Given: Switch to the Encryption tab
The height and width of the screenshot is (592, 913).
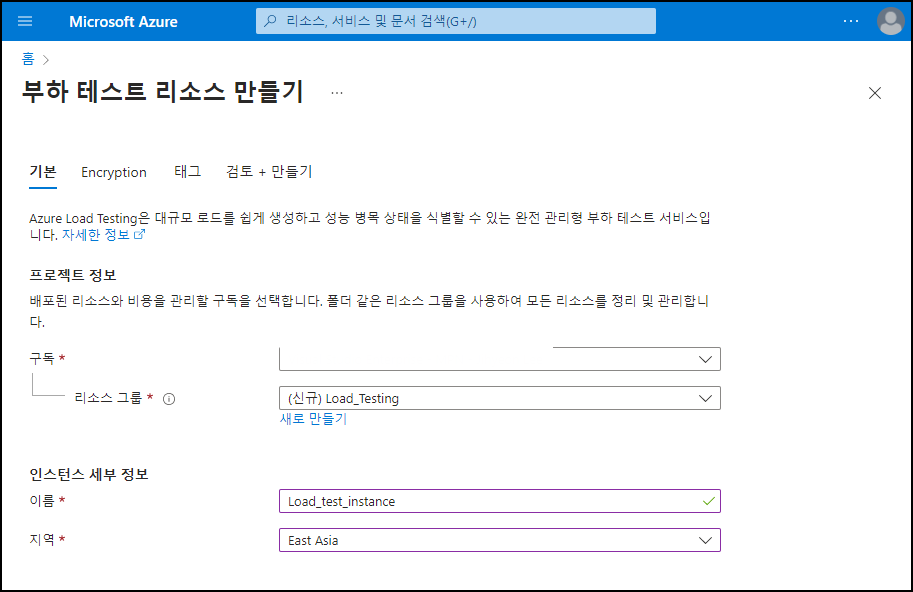Looking at the screenshot, I should 114,172.
